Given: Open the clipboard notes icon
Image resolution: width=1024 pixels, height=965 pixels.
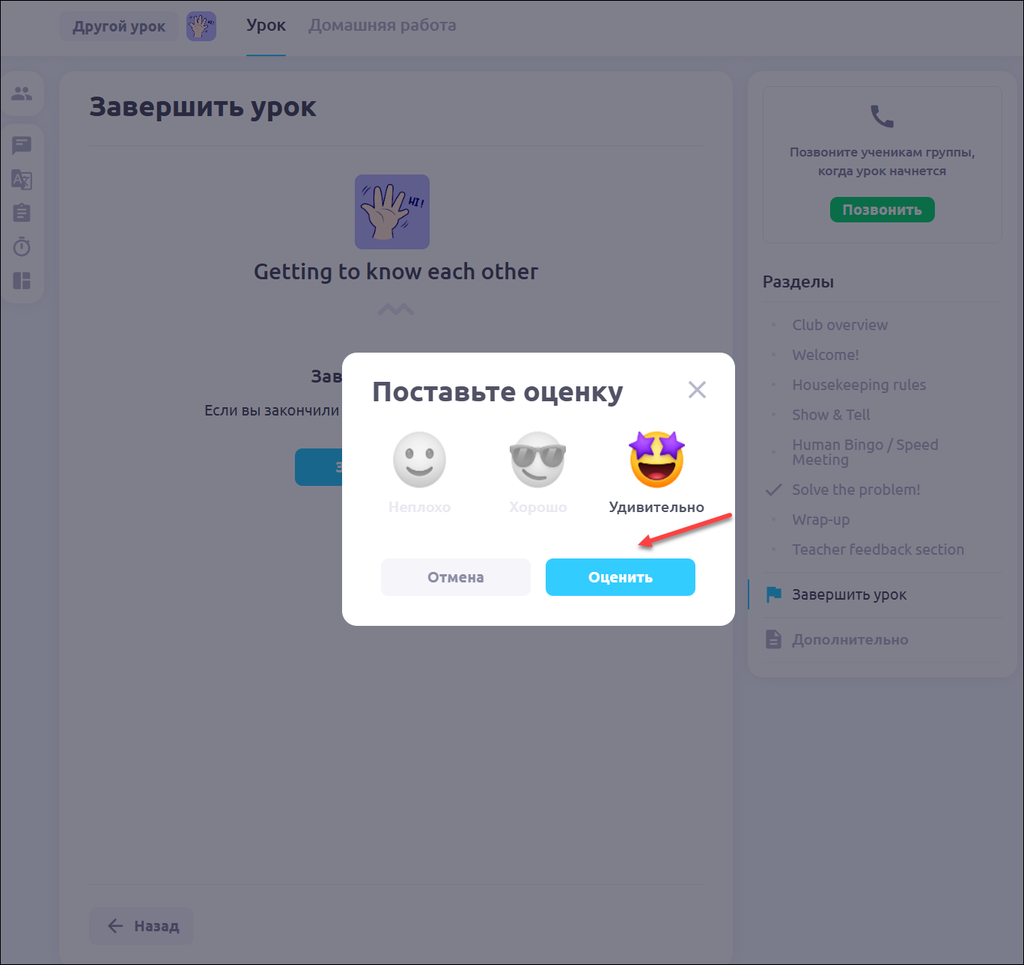Looking at the screenshot, I should 21,213.
